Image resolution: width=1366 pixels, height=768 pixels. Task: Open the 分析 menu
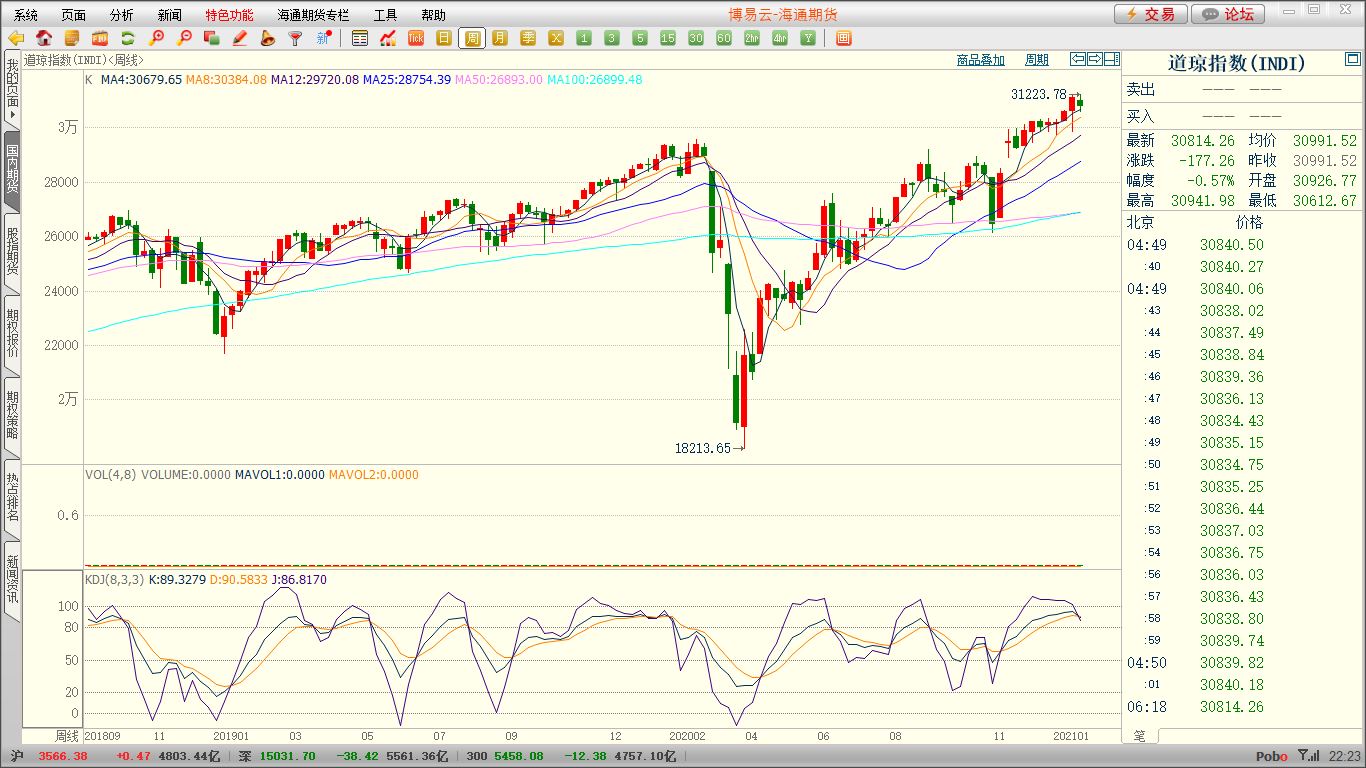(122, 15)
